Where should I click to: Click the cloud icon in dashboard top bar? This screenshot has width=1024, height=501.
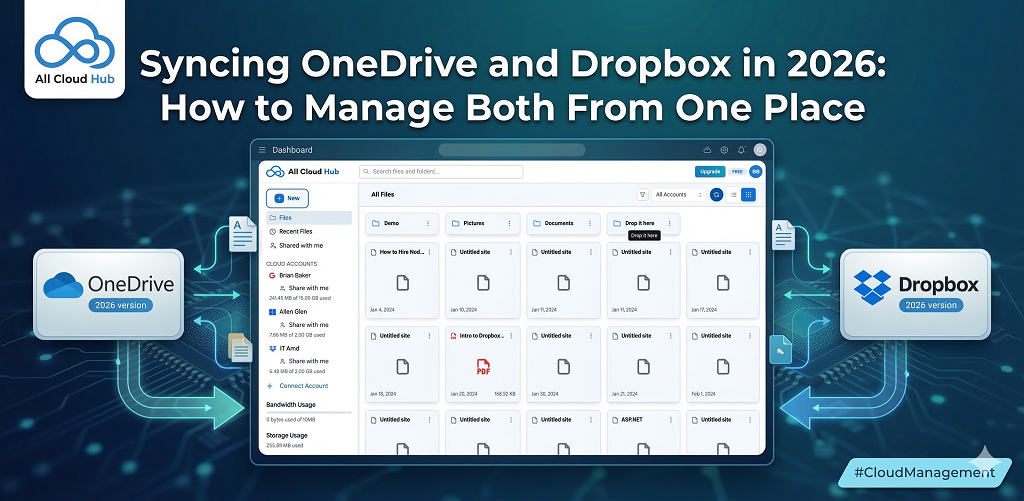pos(707,150)
